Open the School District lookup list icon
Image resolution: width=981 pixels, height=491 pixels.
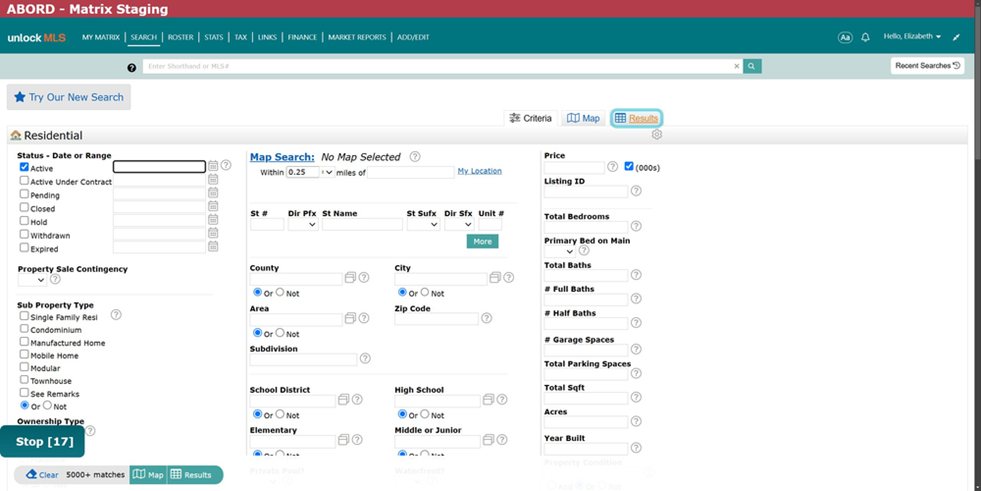point(343,399)
